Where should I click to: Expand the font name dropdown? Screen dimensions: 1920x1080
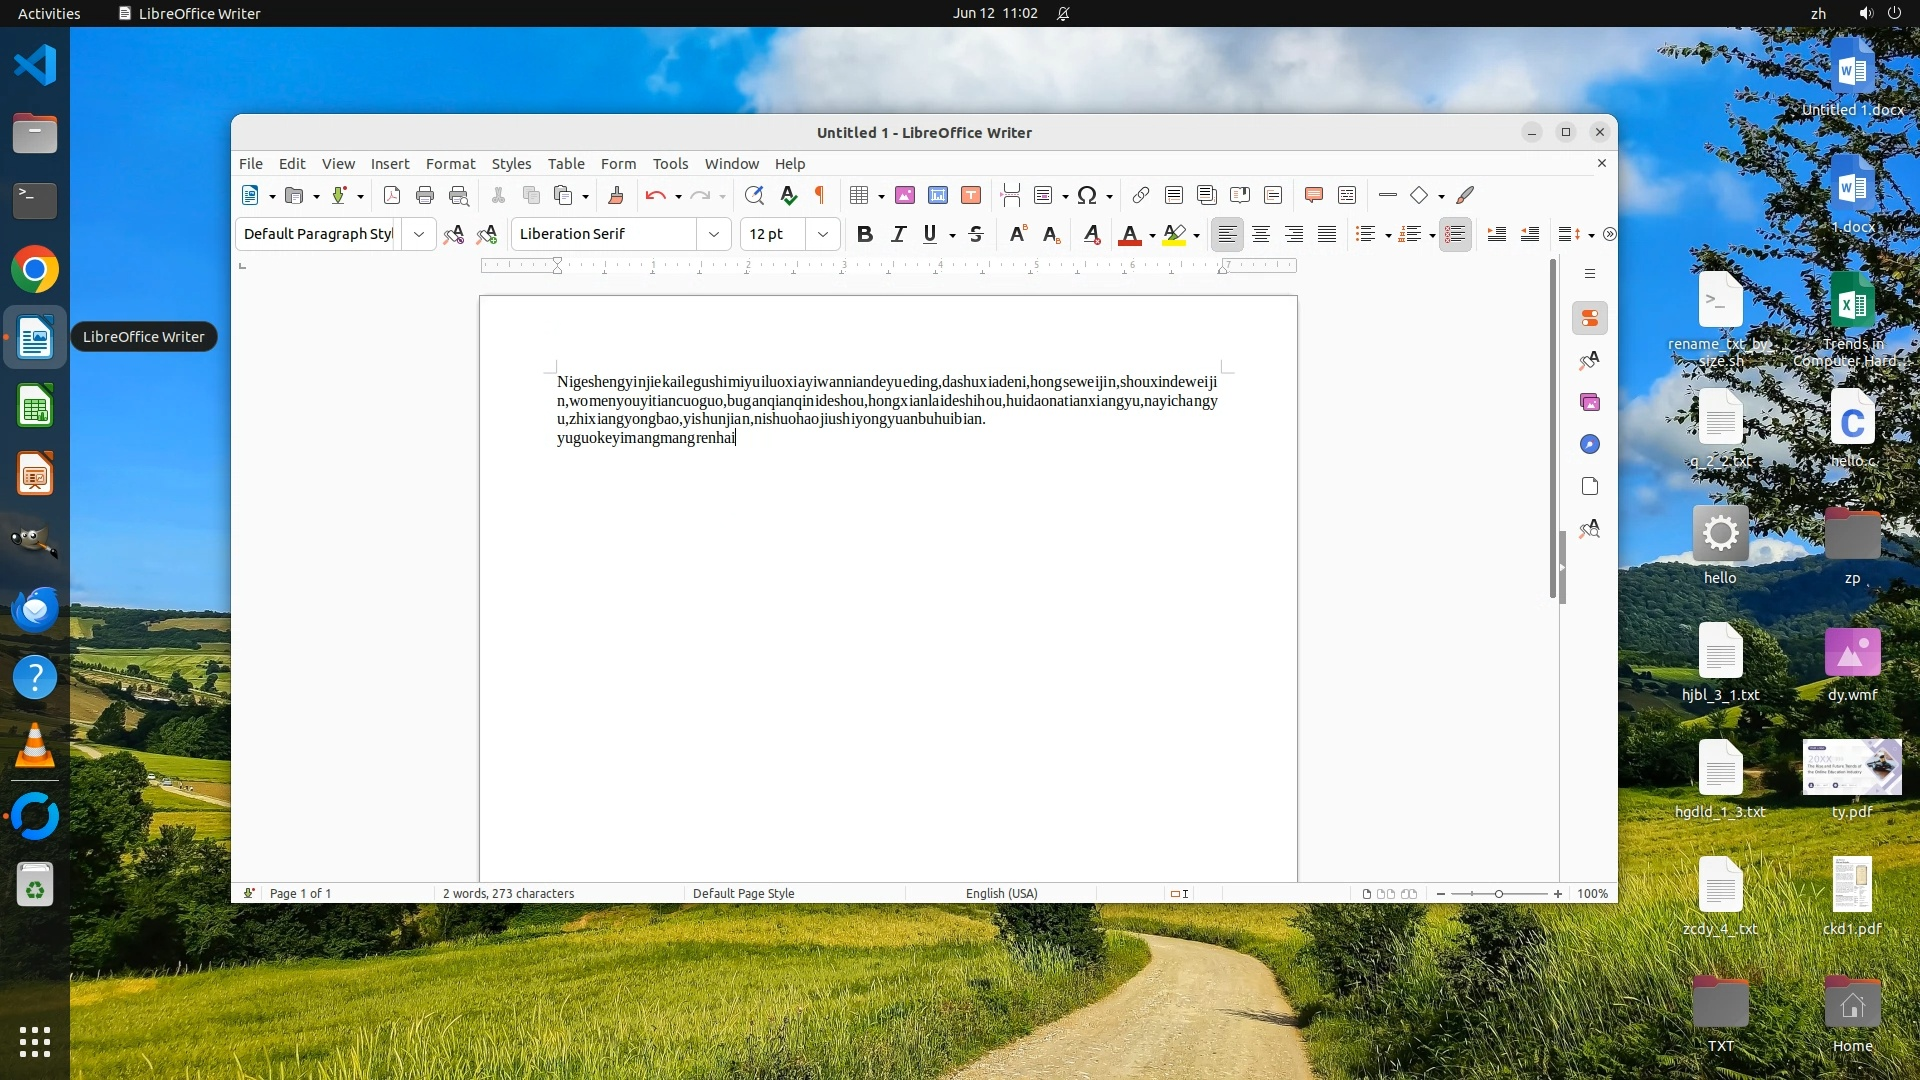point(714,234)
